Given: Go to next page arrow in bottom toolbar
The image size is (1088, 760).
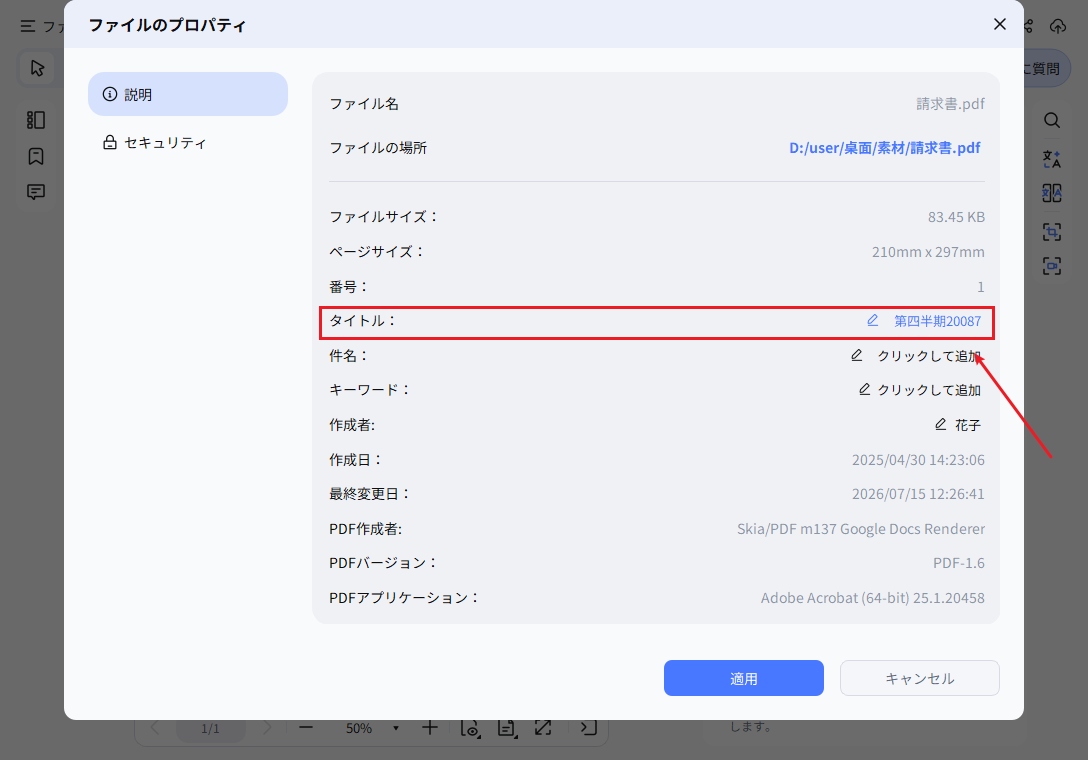Looking at the screenshot, I should [x=267, y=727].
